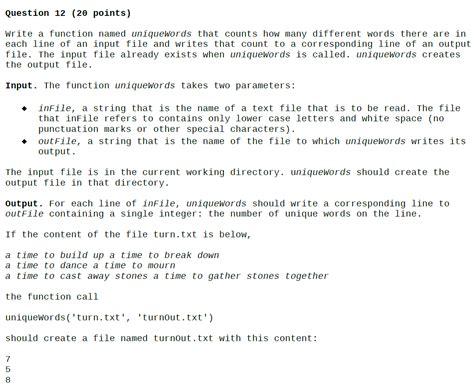Click the output number 5
This screenshot has height=392, width=474.
[8, 369]
